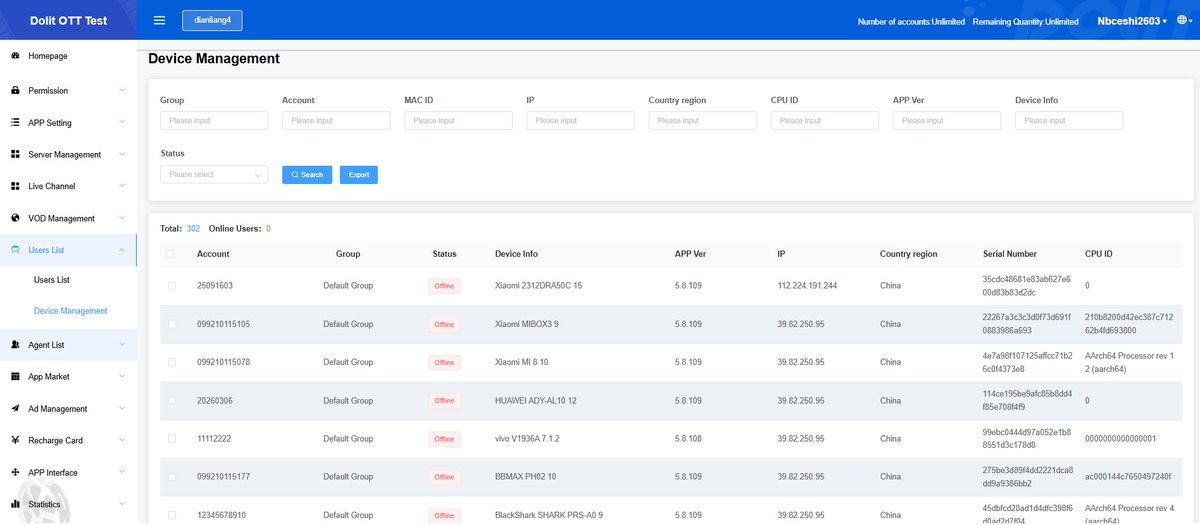The width and height of the screenshot is (1200, 525).
Task: Click the CPU ID filter input
Action: point(824,120)
